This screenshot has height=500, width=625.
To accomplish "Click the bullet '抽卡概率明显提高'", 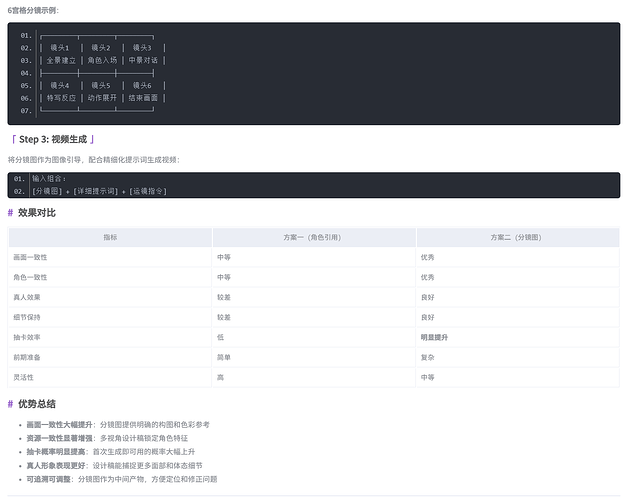I will point(56,452).
